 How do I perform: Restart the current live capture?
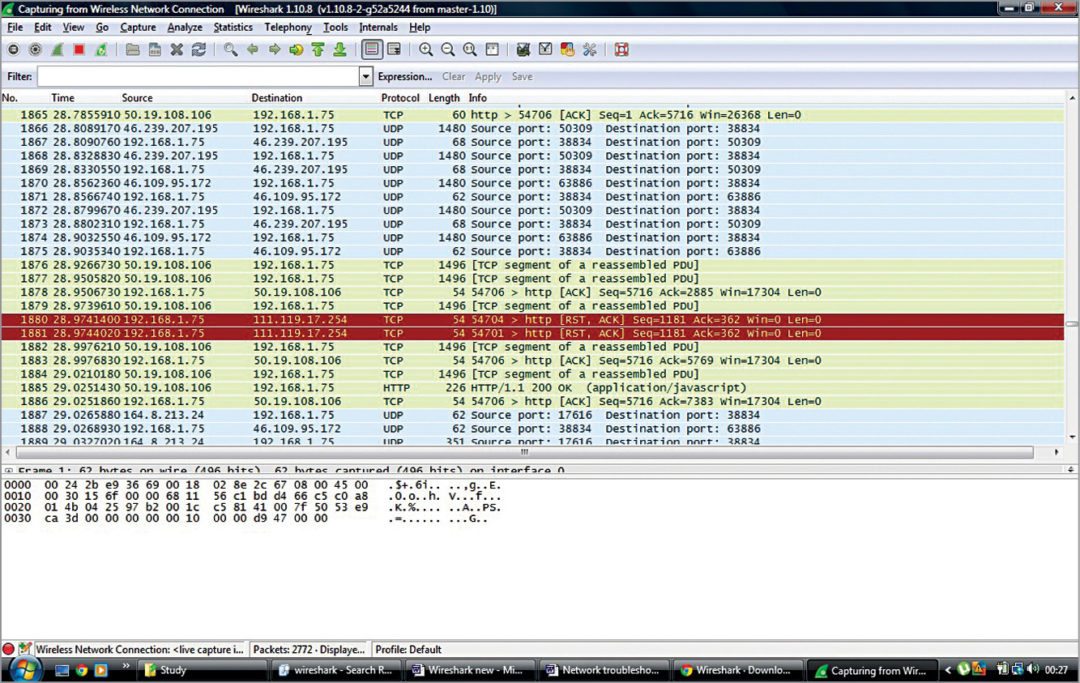[101, 49]
